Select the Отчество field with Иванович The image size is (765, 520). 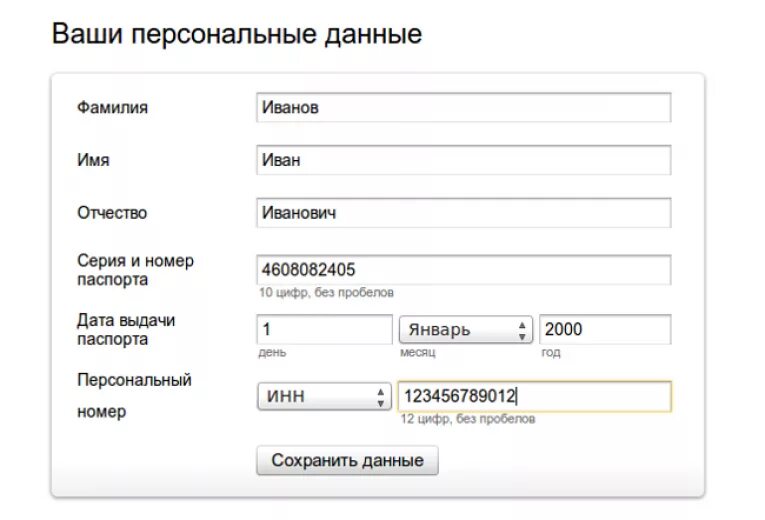(463, 213)
